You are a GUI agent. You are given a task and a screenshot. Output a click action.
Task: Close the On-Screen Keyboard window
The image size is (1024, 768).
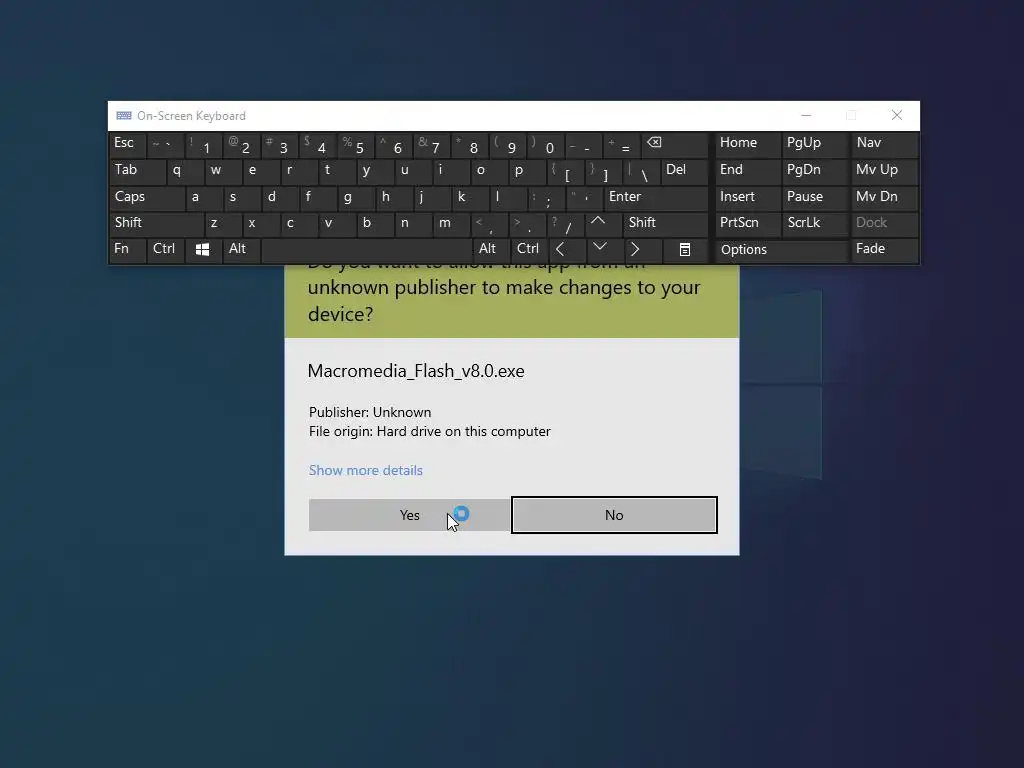[x=897, y=116]
